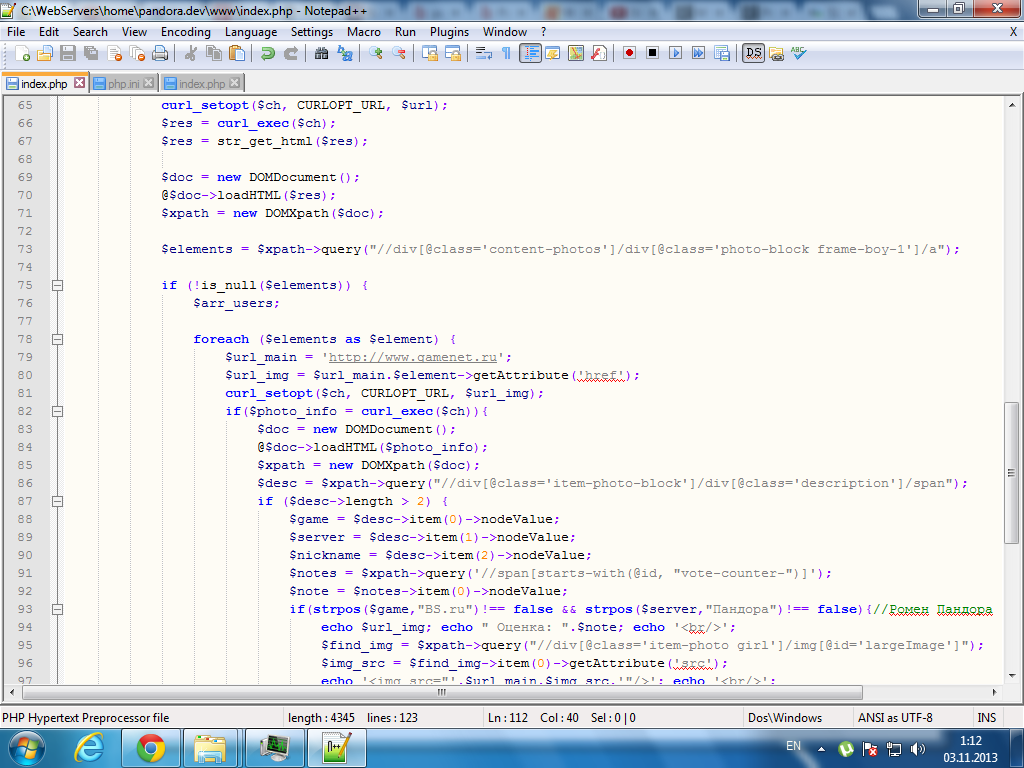Close the active index.php tab
This screenshot has height=768, width=1024.
click(x=79, y=83)
